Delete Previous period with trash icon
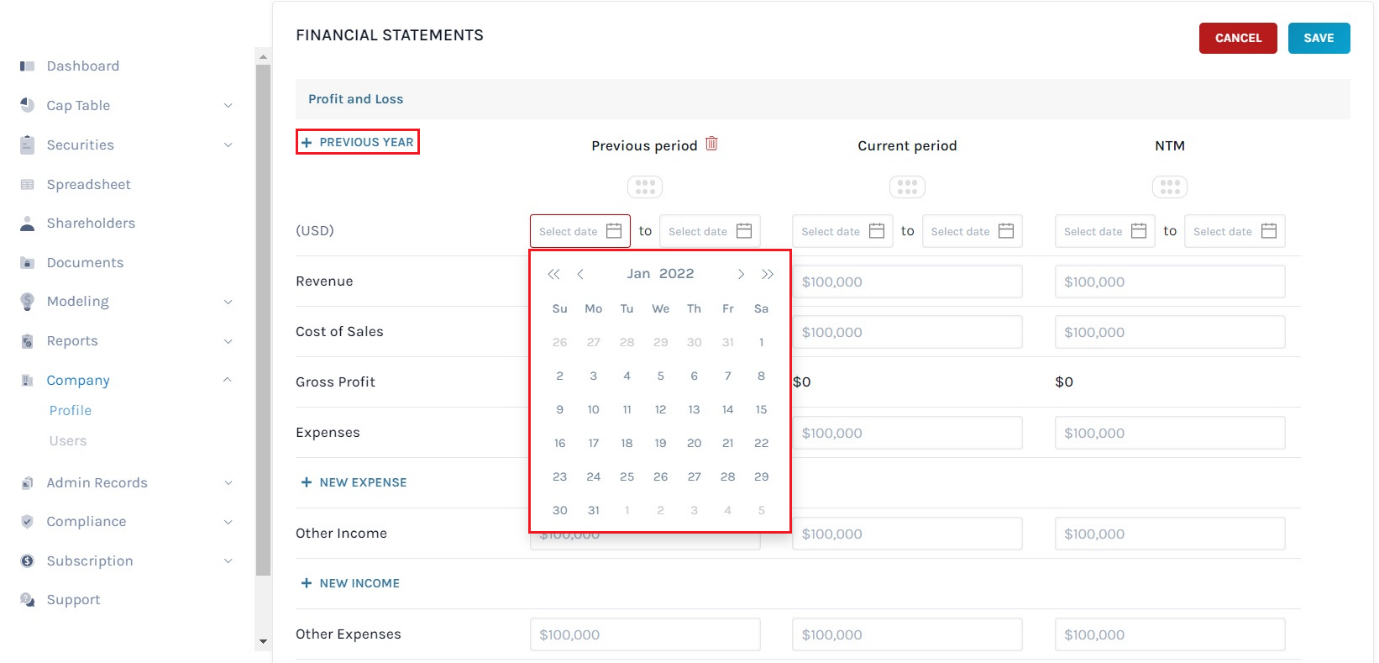This screenshot has height=663, width=1379. pos(711,144)
